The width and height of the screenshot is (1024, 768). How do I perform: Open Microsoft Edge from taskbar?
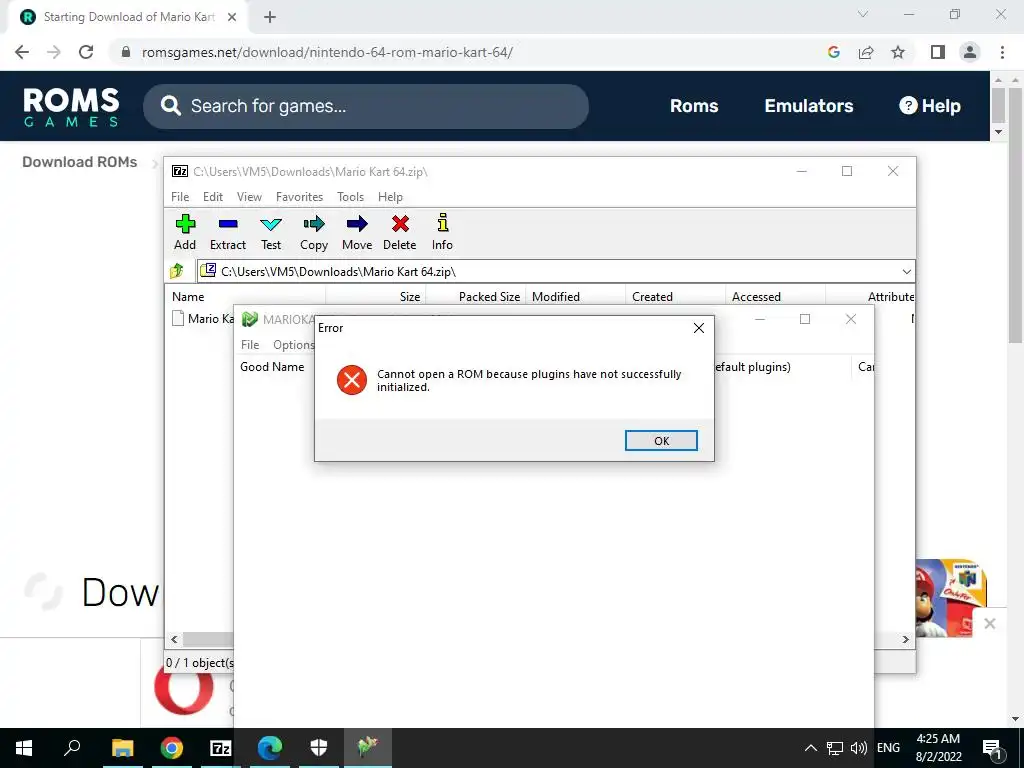[270, 747]
